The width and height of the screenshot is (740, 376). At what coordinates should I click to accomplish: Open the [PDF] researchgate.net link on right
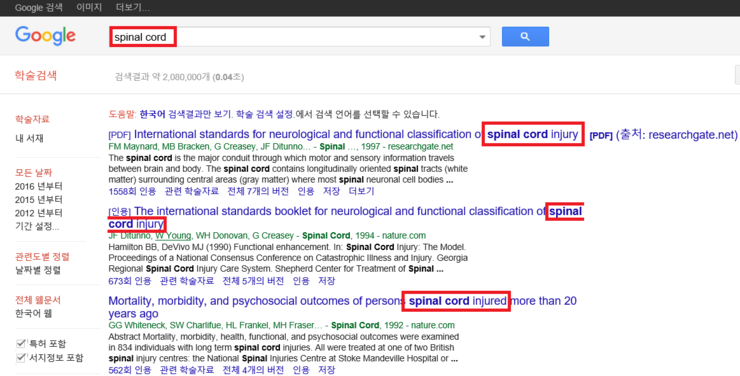click(663, 135)
